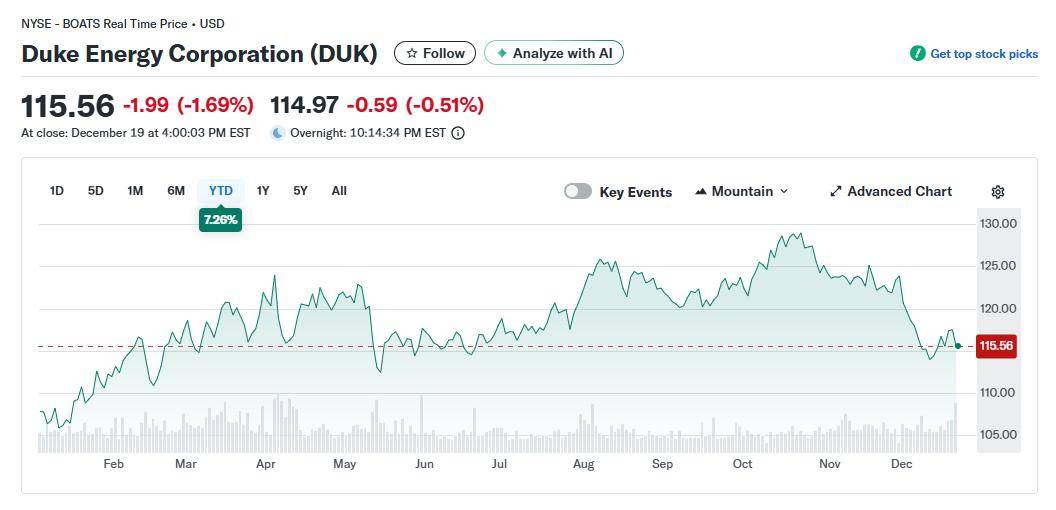Click the star icon in Follow
The width and height of the screenshot is (1056, 510).
412,53
